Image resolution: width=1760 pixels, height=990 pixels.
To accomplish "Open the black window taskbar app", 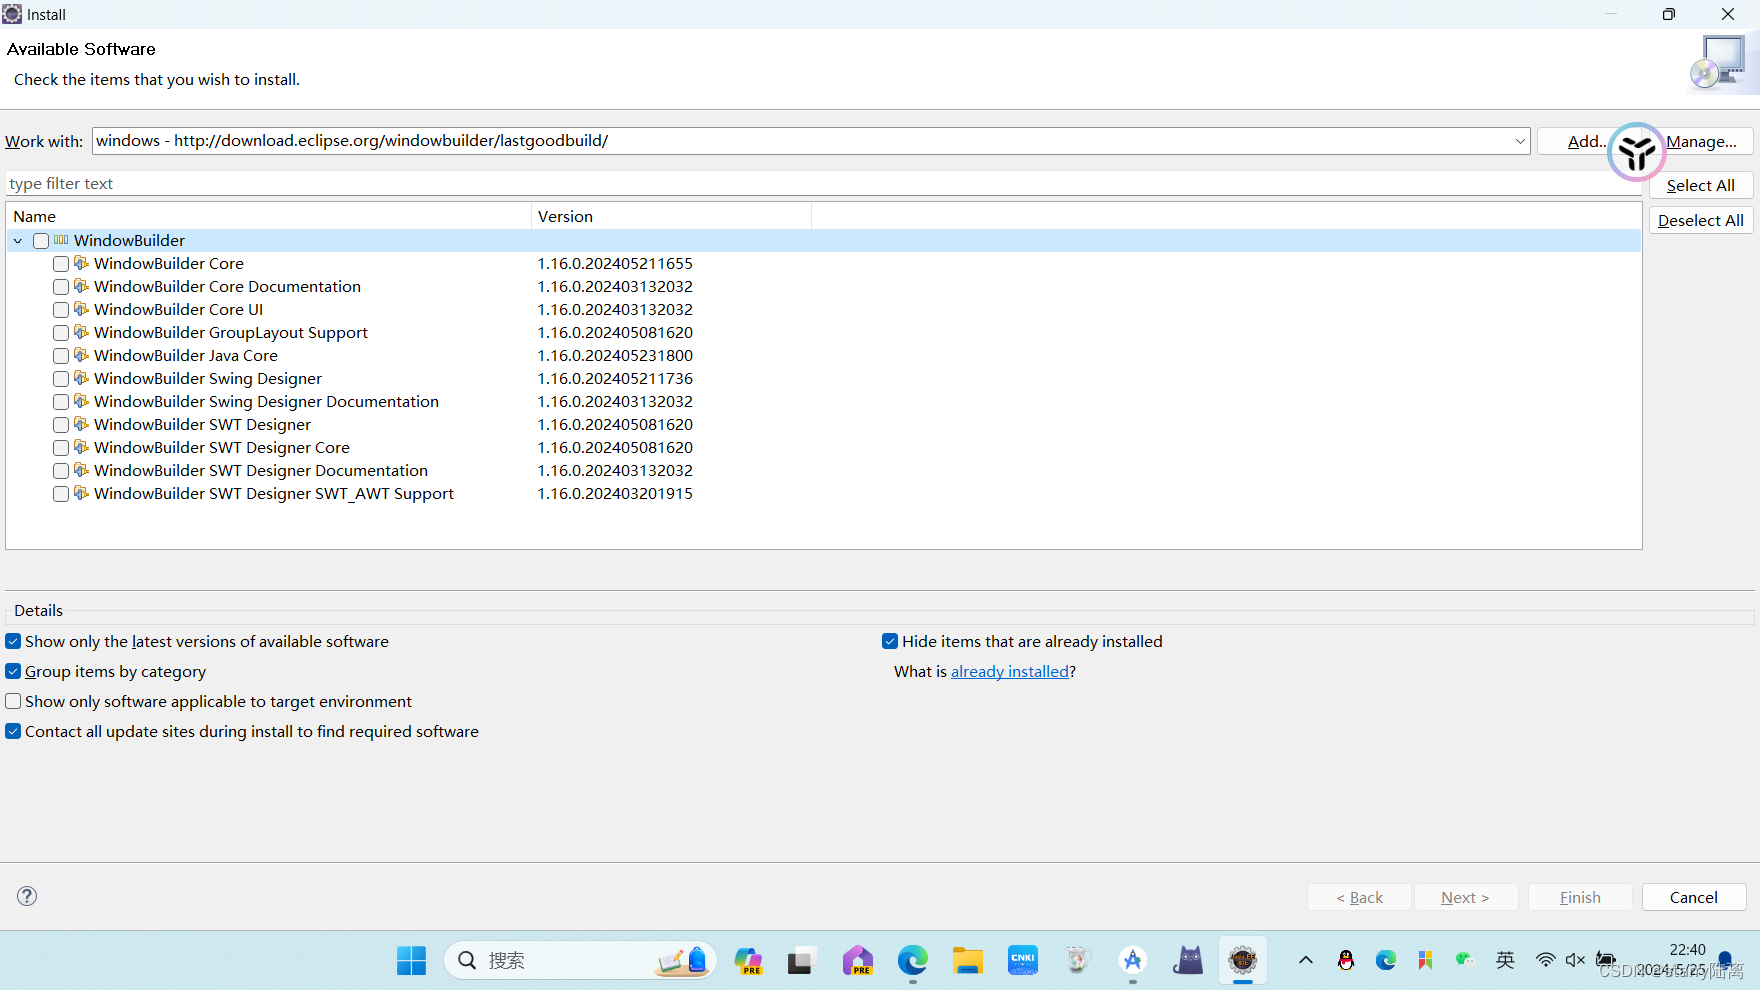I will (801, 961).
